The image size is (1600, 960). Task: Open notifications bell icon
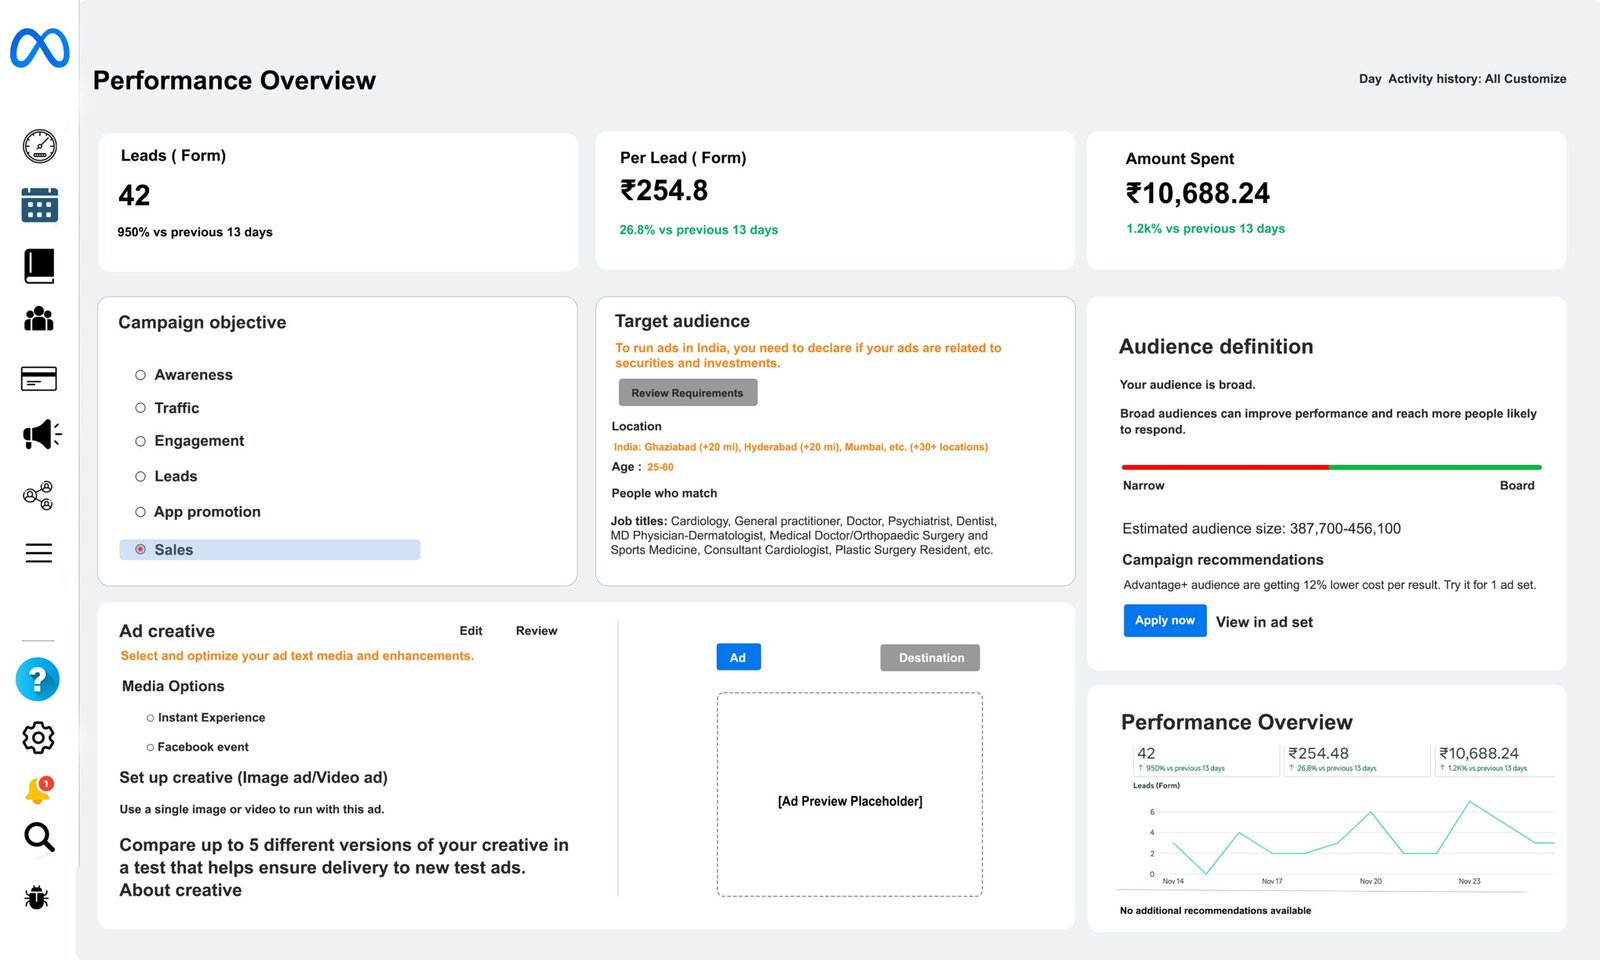pyautogui.click(x=38, y=791)
